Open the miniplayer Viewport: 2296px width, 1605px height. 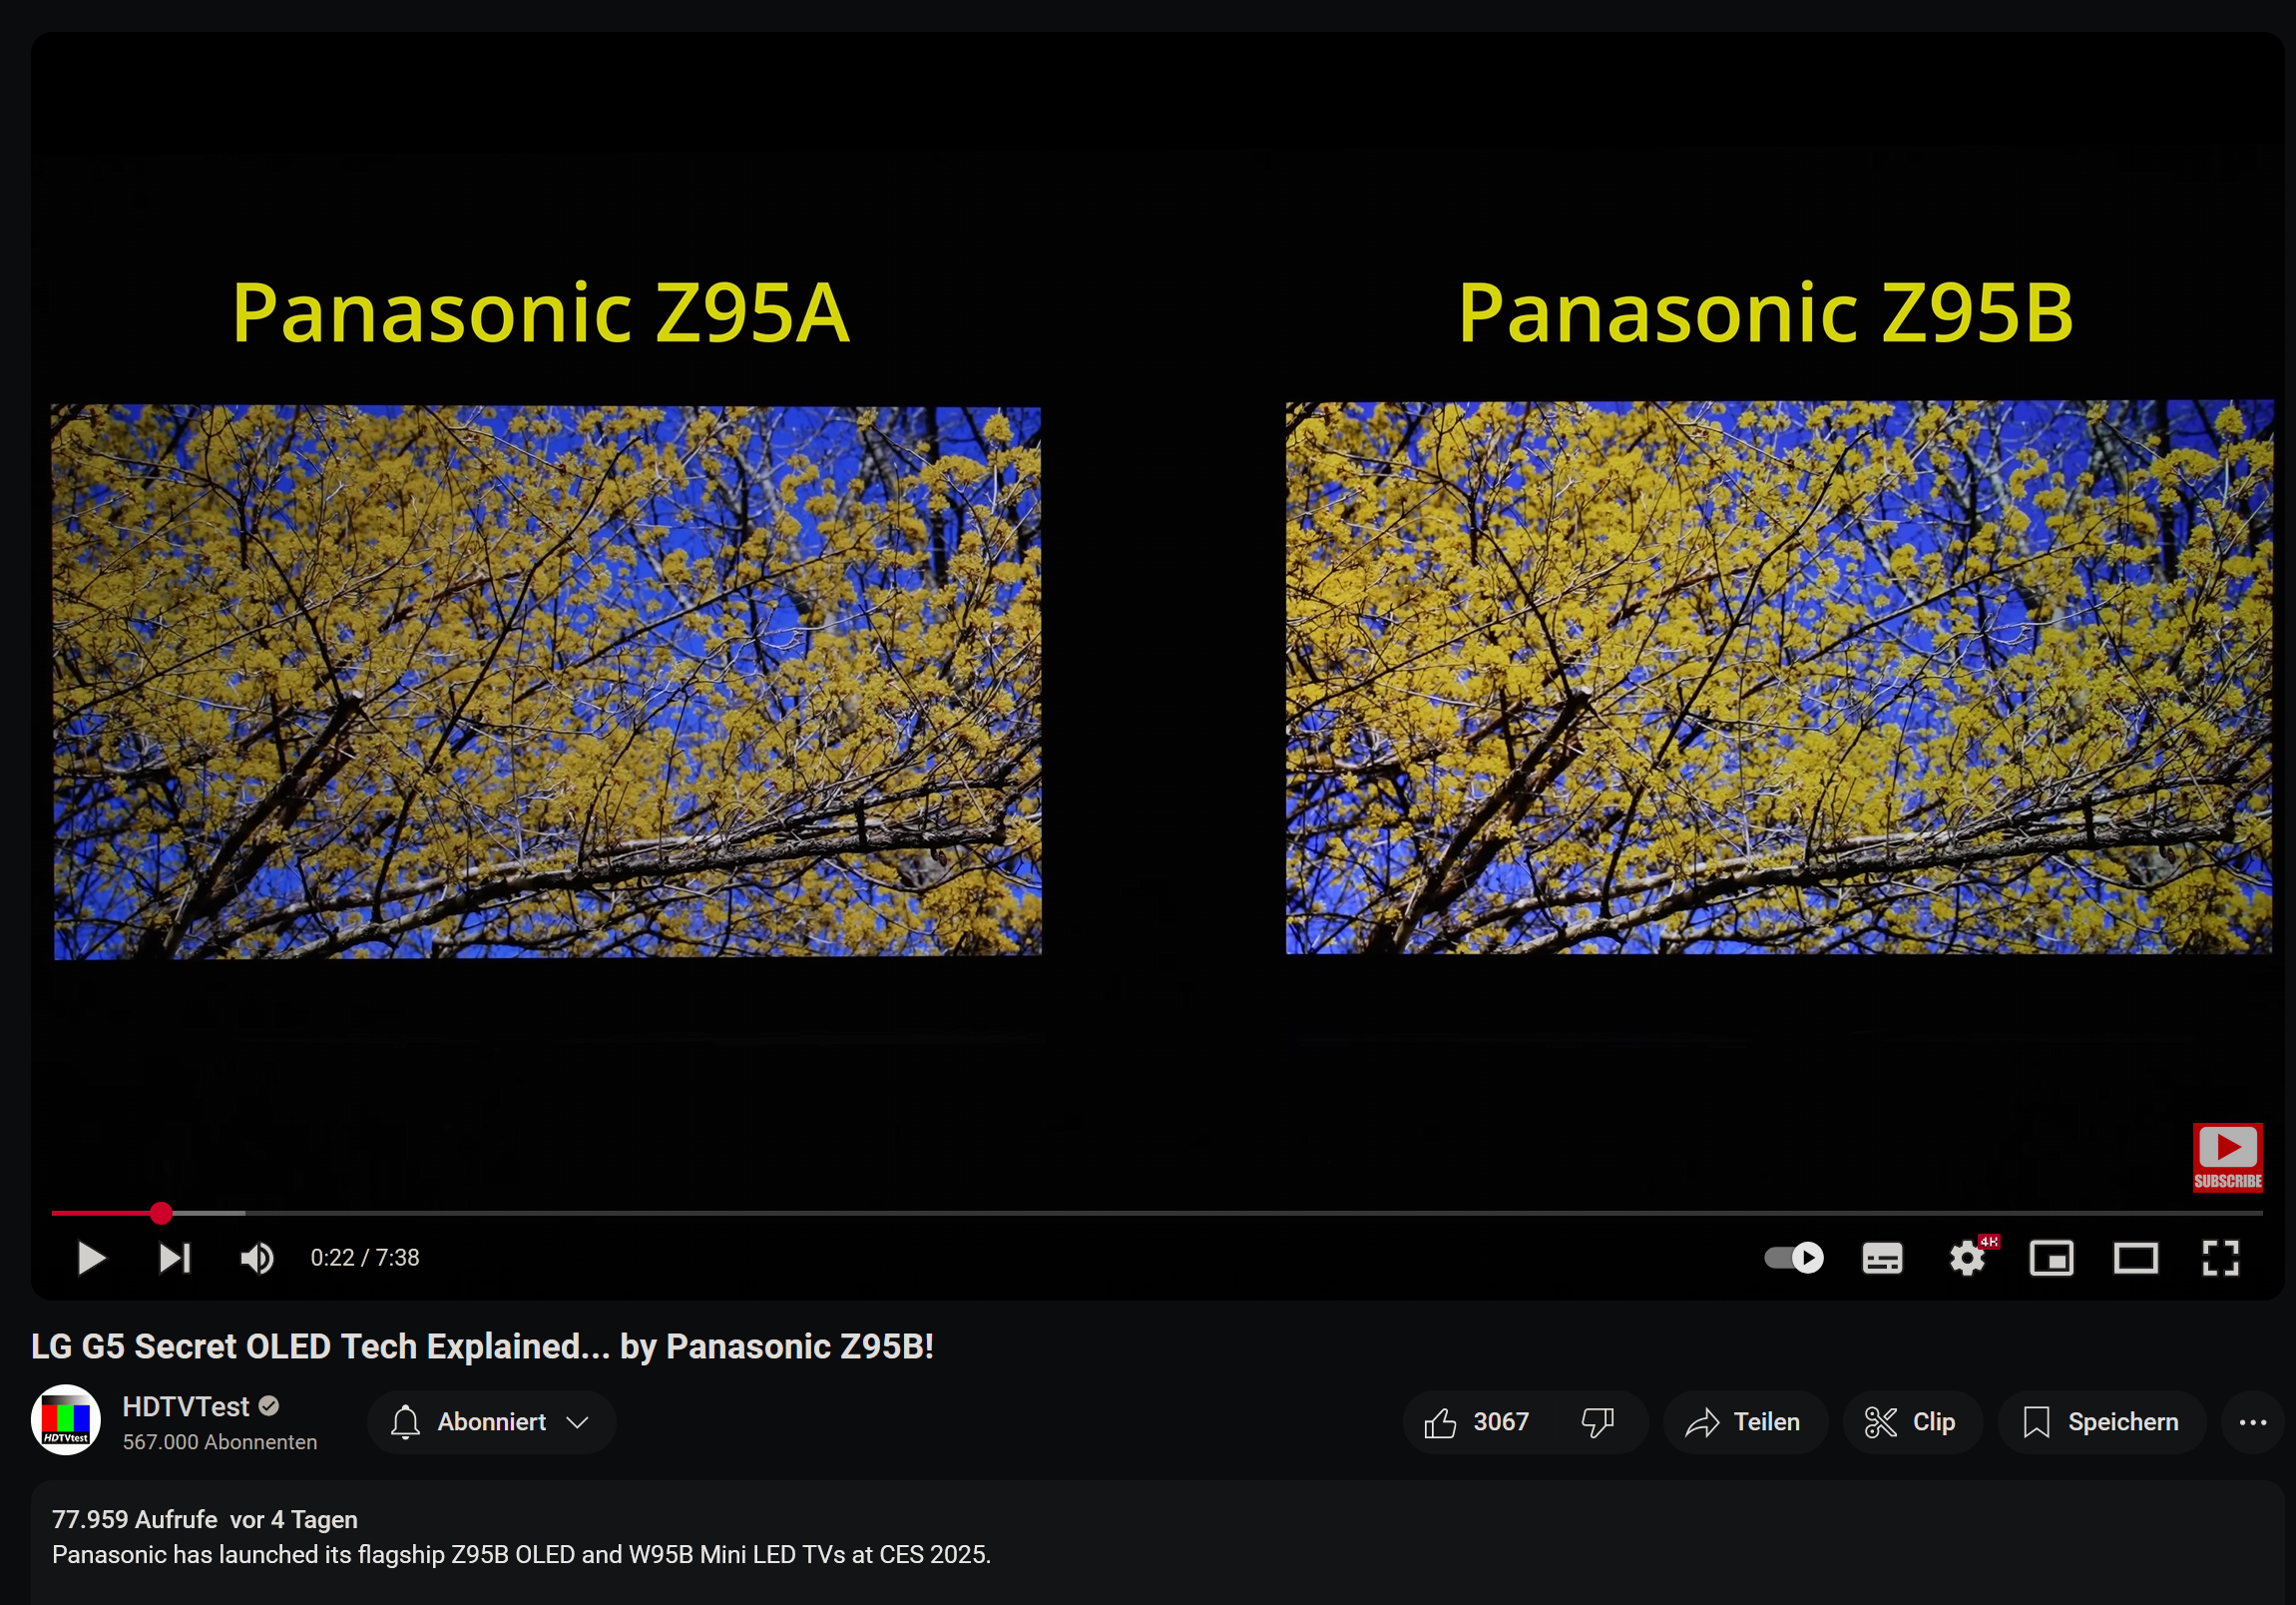coord(2051,1258)
